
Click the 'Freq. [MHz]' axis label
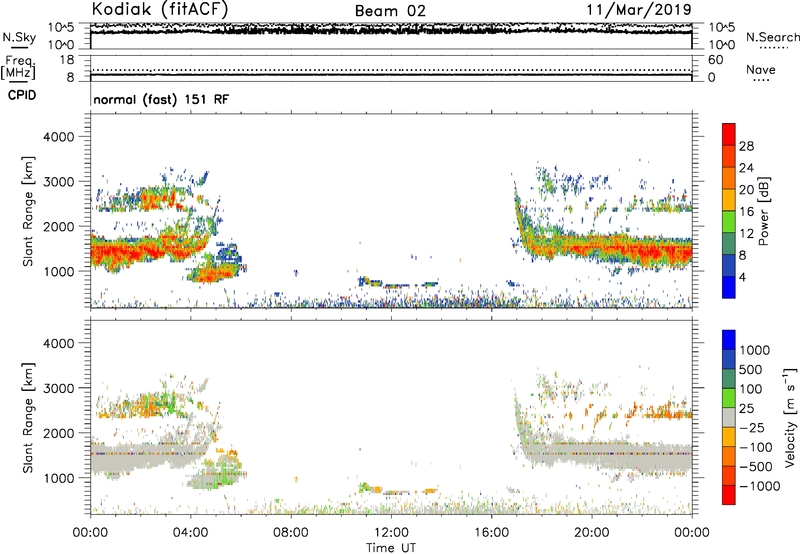(19, 69)
